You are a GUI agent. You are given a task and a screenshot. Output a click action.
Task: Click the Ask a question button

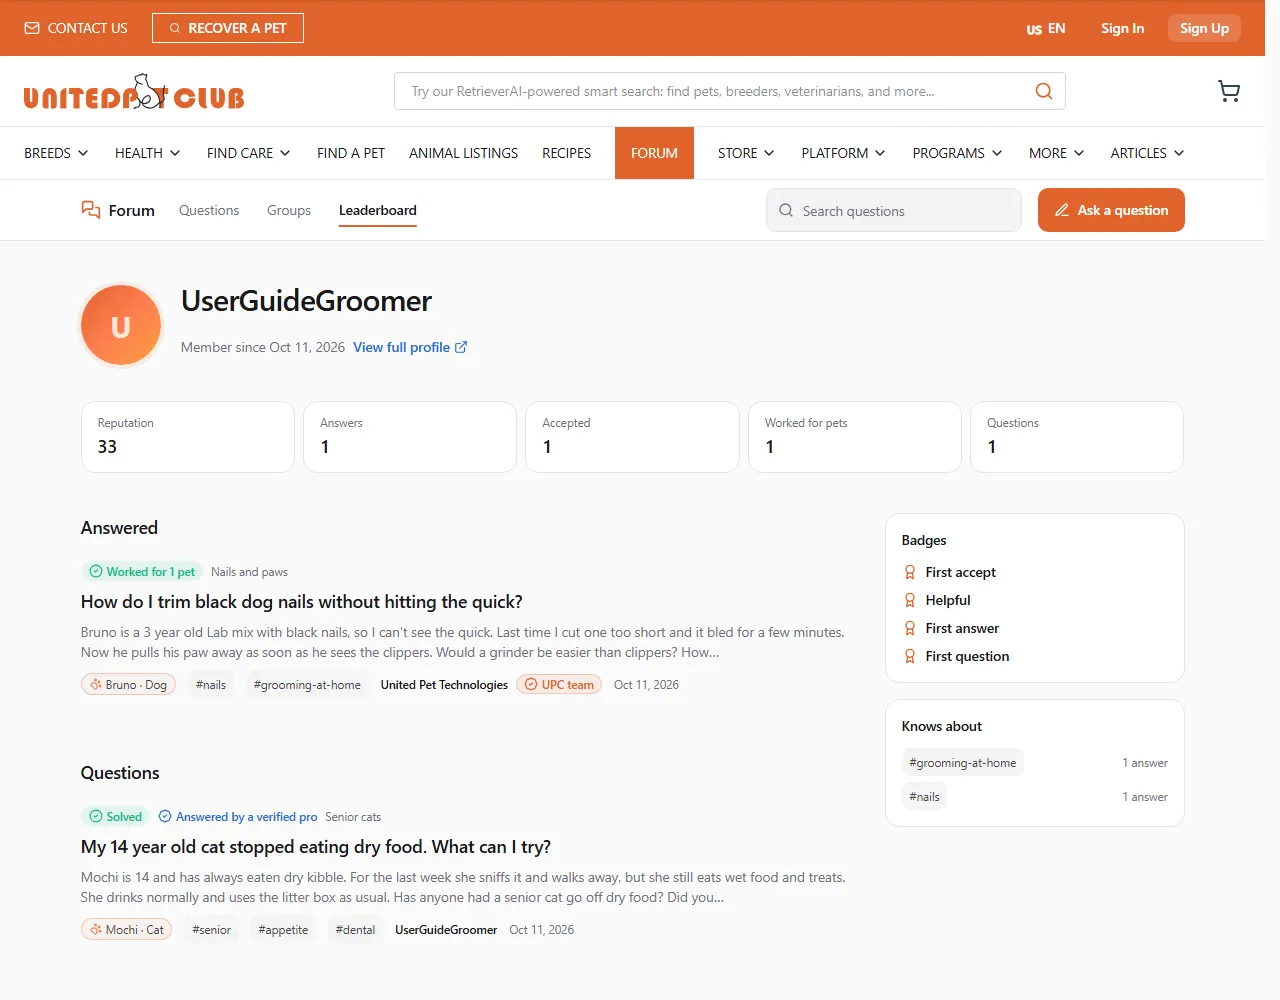[x=1111, y=210]
